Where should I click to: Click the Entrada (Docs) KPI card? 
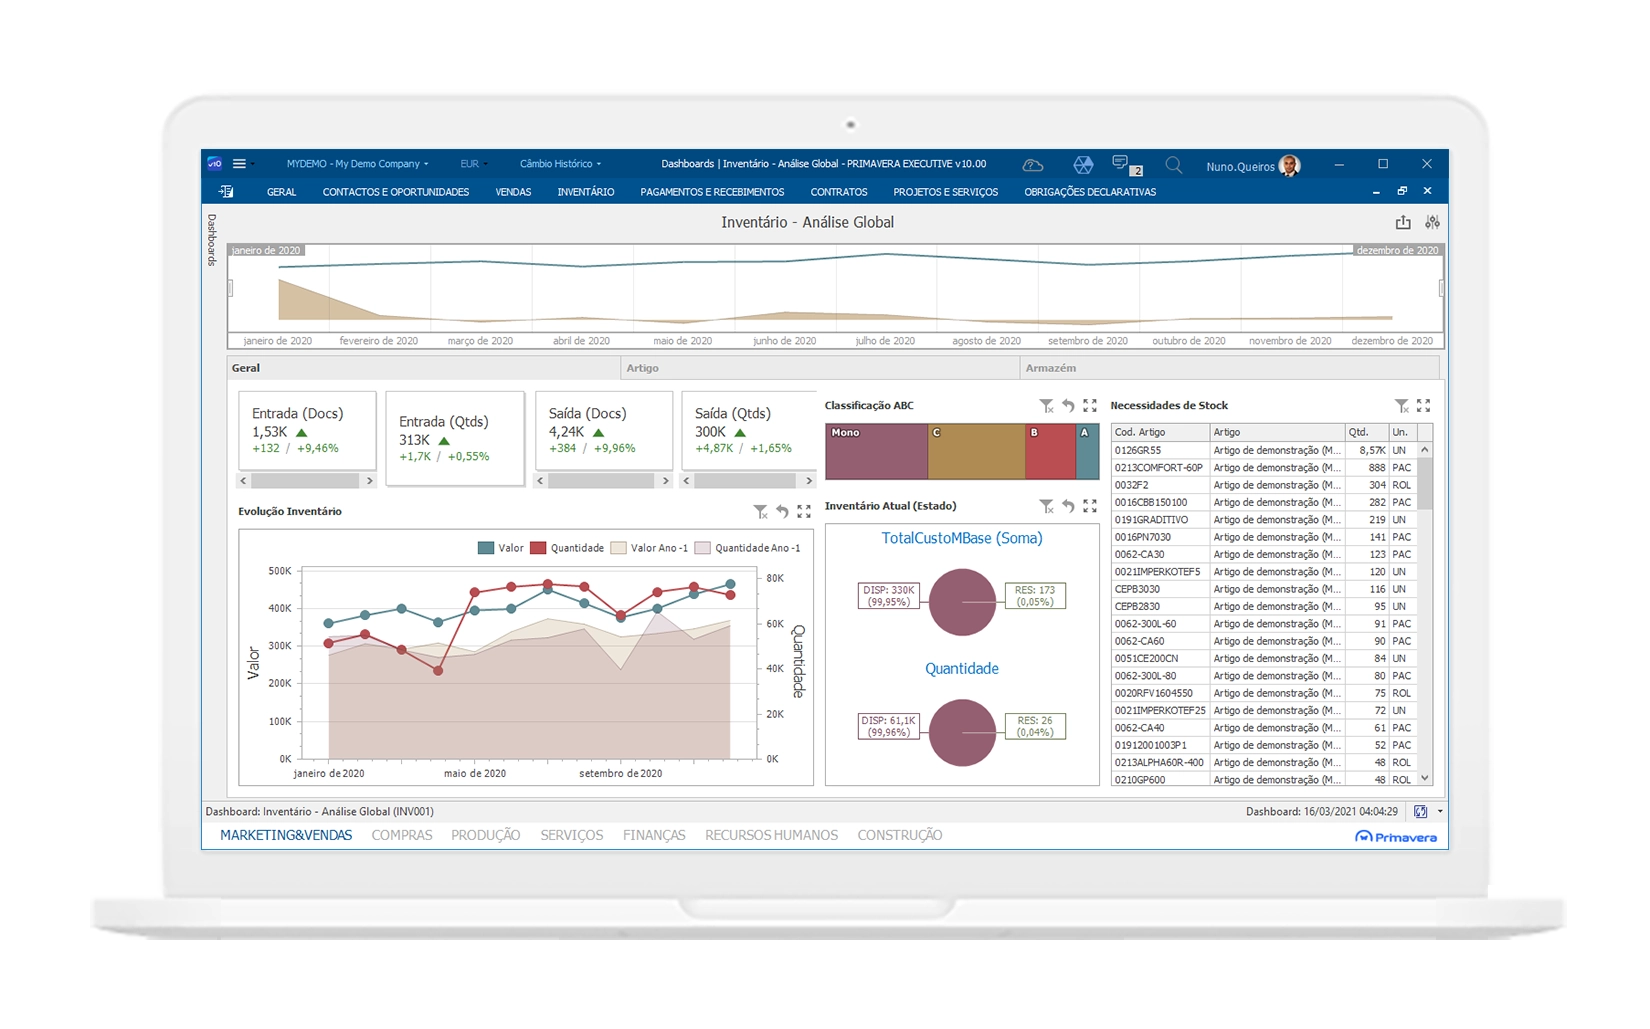tap(307, 431)
